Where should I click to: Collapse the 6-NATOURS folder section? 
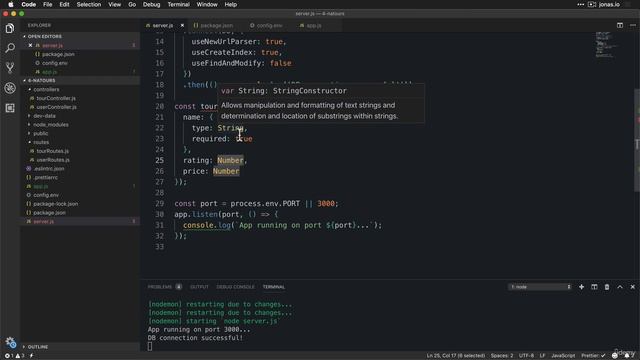[80, 80]
